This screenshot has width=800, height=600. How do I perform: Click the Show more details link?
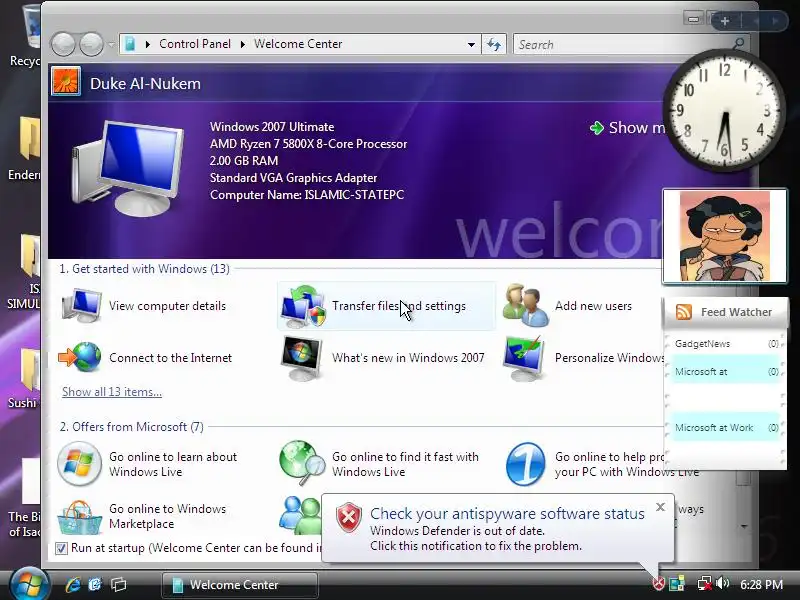(x=628, y=128)
